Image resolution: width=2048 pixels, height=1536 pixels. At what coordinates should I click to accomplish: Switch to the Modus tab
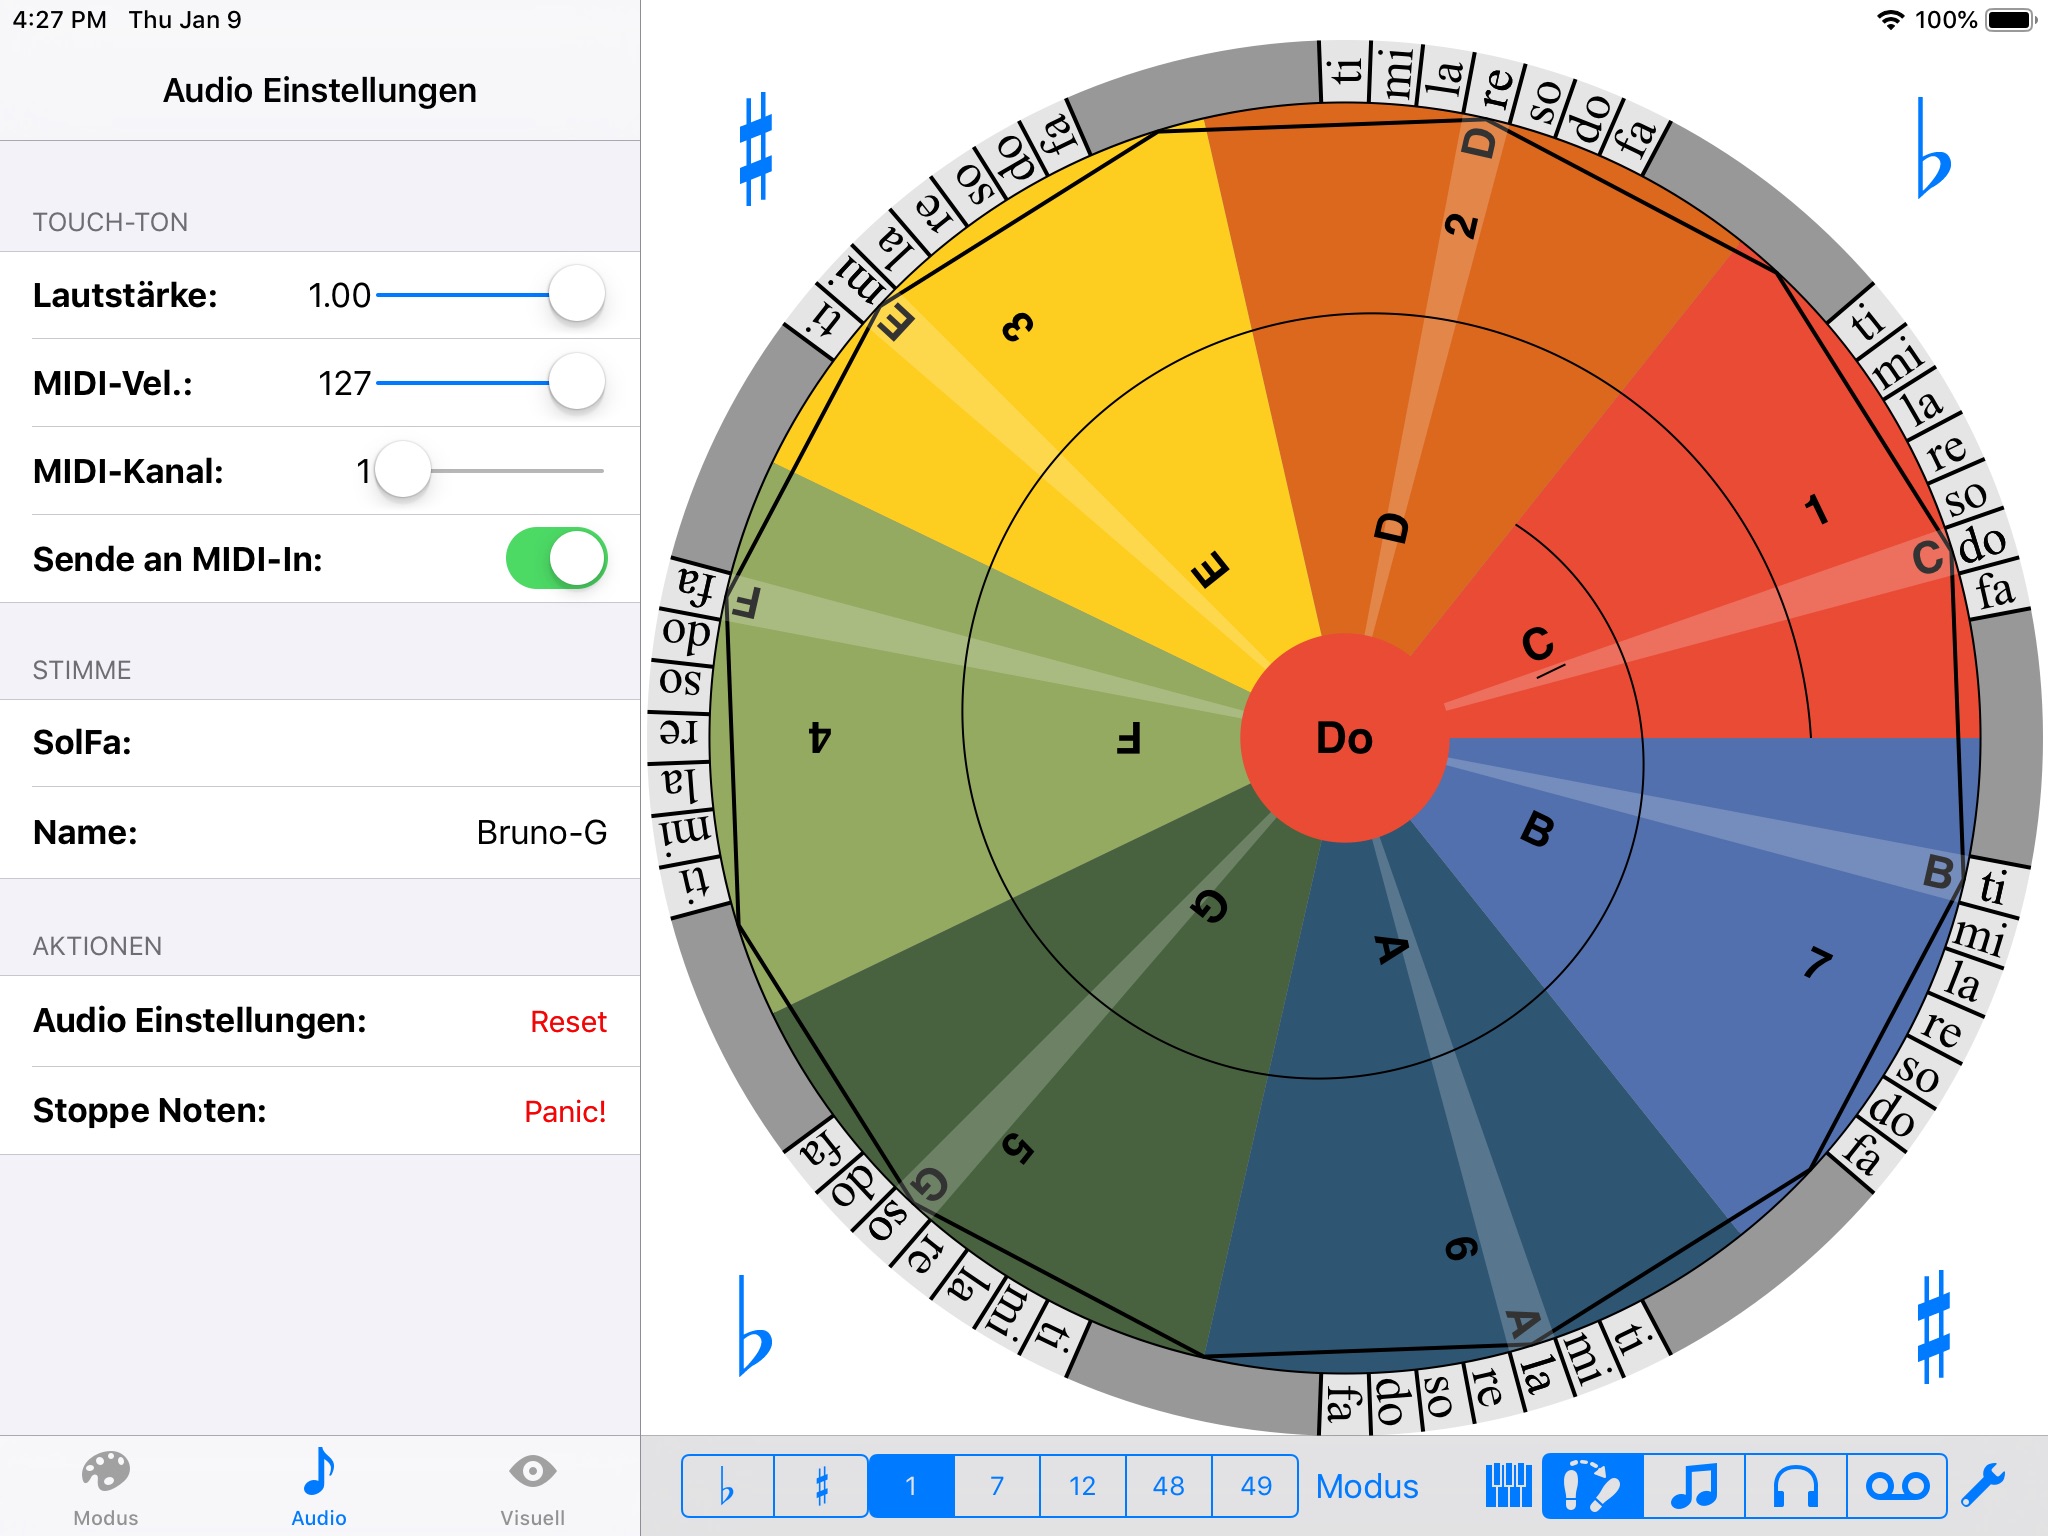106,1487
